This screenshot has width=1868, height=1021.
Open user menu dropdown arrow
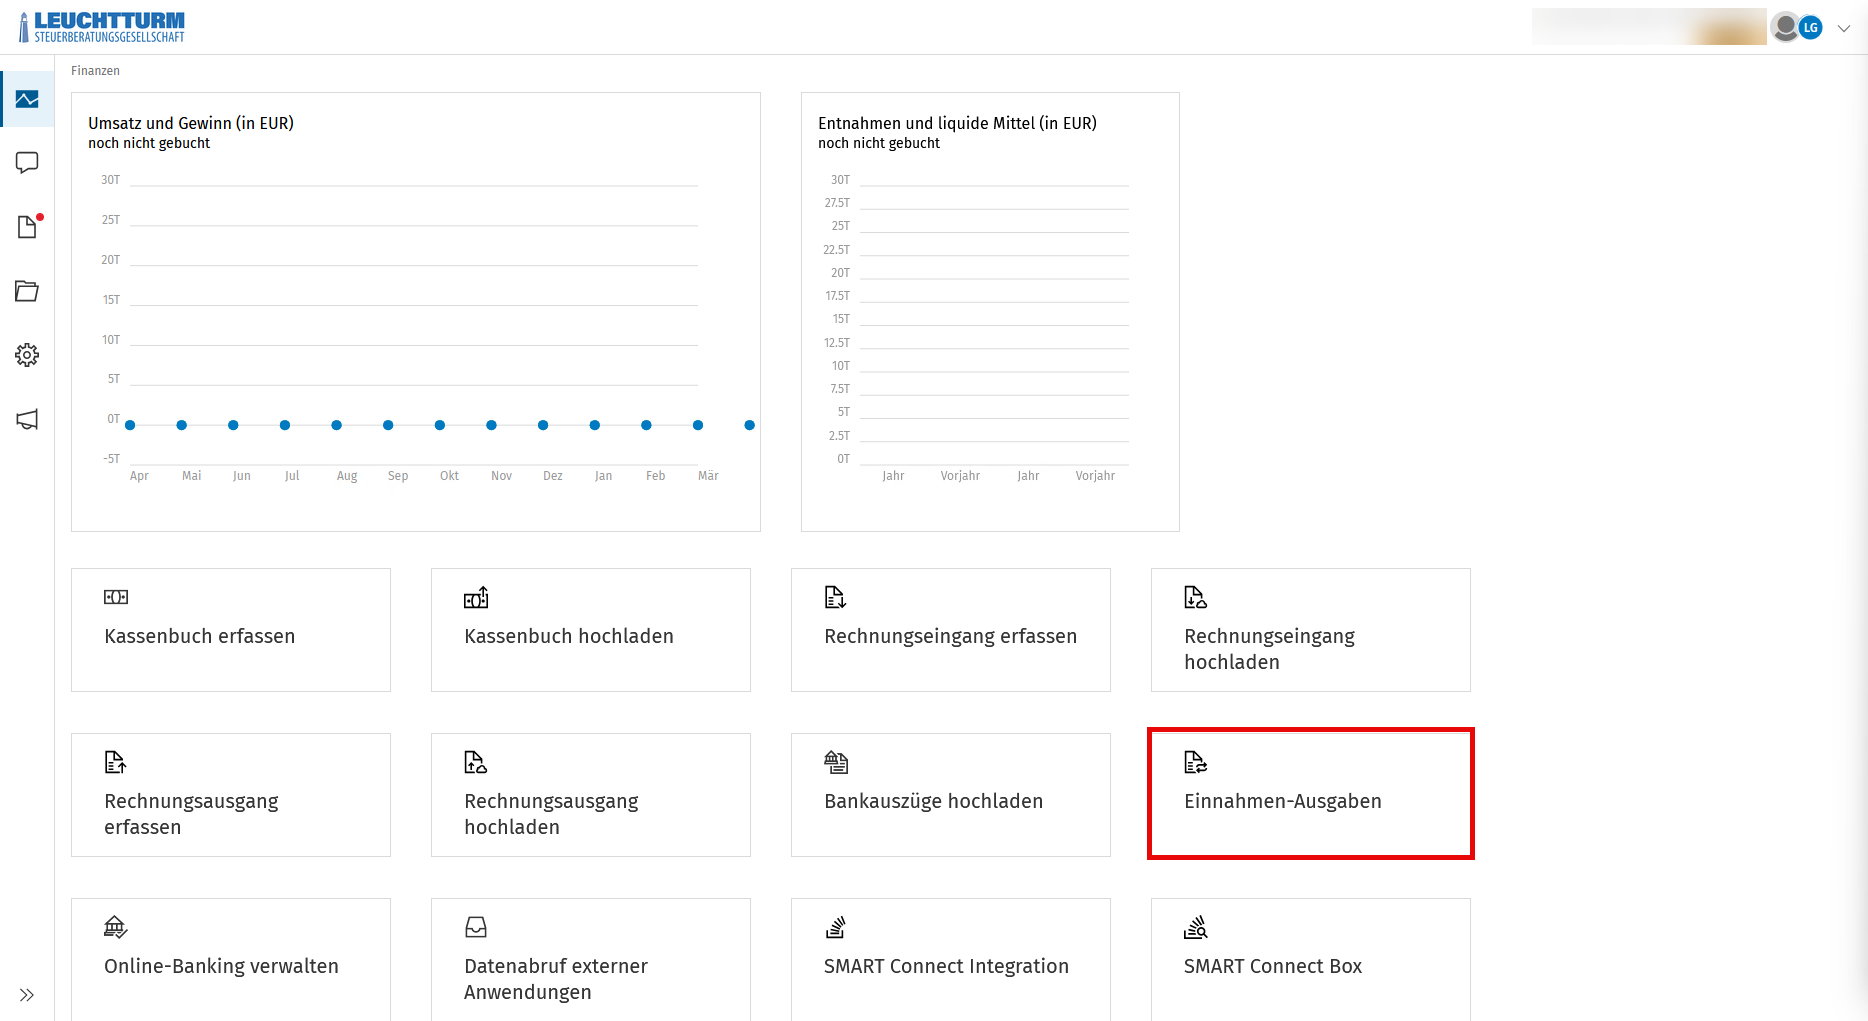pos(1844,28)
